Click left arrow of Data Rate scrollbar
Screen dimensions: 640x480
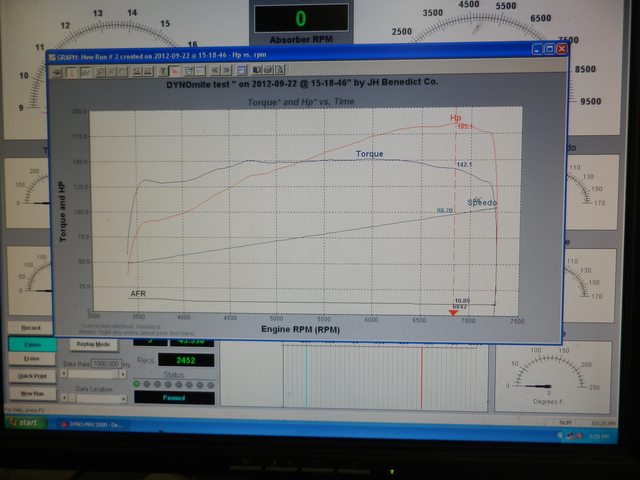pos(64,373)
